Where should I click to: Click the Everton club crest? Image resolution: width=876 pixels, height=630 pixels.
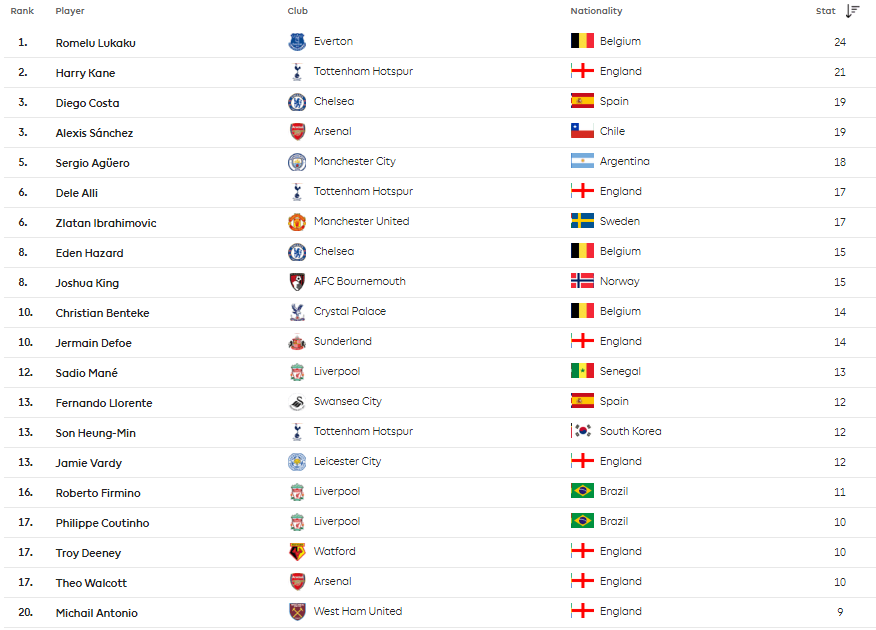297,42
